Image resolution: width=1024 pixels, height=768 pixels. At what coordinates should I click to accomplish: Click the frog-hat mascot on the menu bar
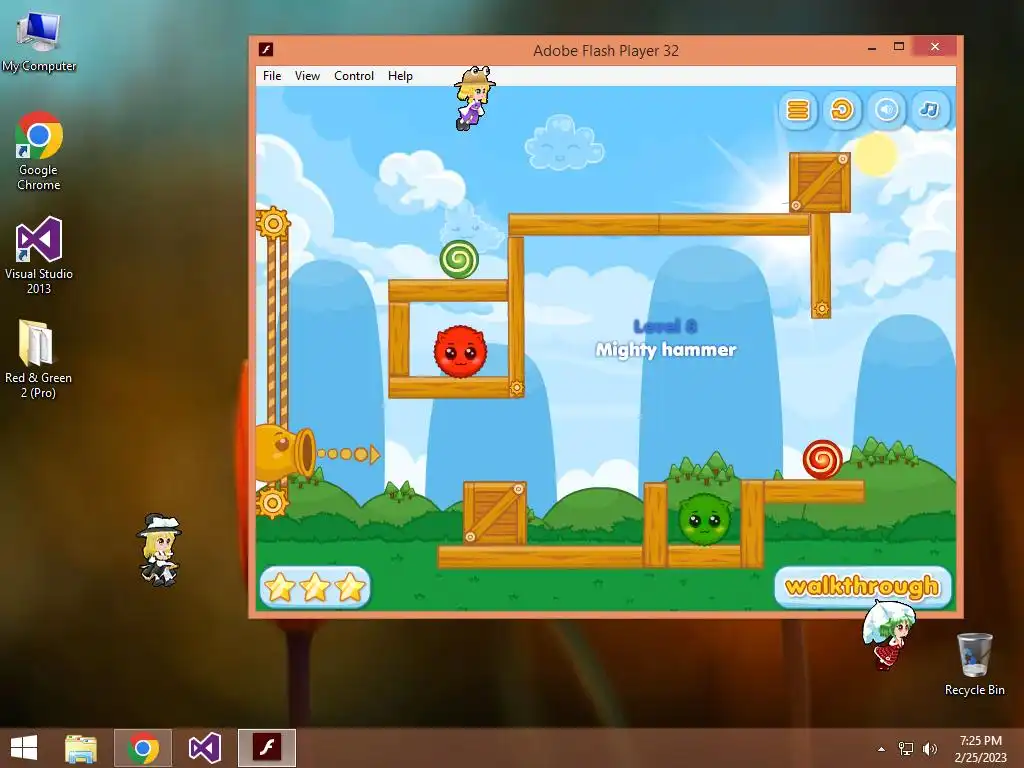point(474,98)
